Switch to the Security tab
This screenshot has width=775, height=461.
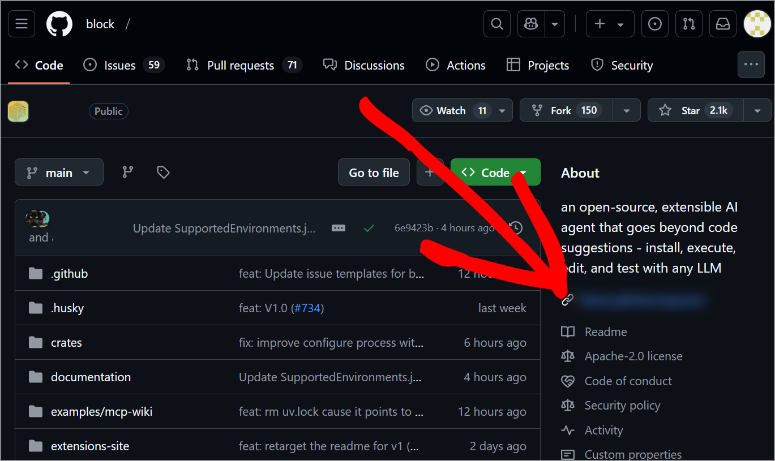coord(622,65)
